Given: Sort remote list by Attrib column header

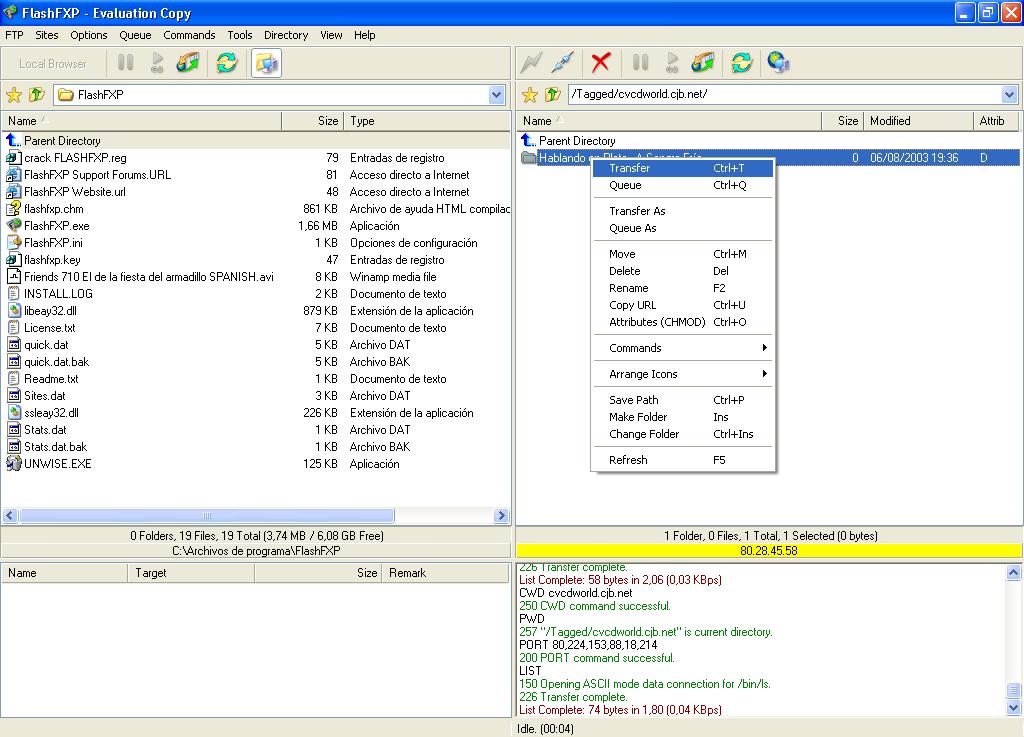Looking at the screenshot, I should click(995, 121).
